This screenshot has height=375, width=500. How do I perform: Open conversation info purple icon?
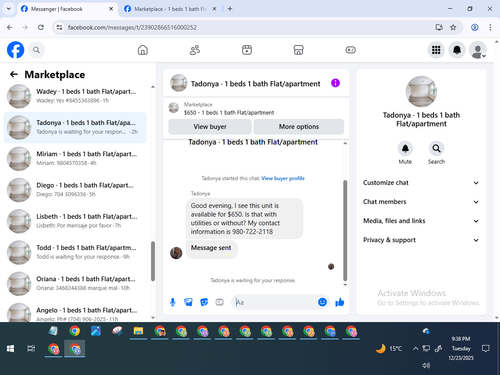point(335,83)
